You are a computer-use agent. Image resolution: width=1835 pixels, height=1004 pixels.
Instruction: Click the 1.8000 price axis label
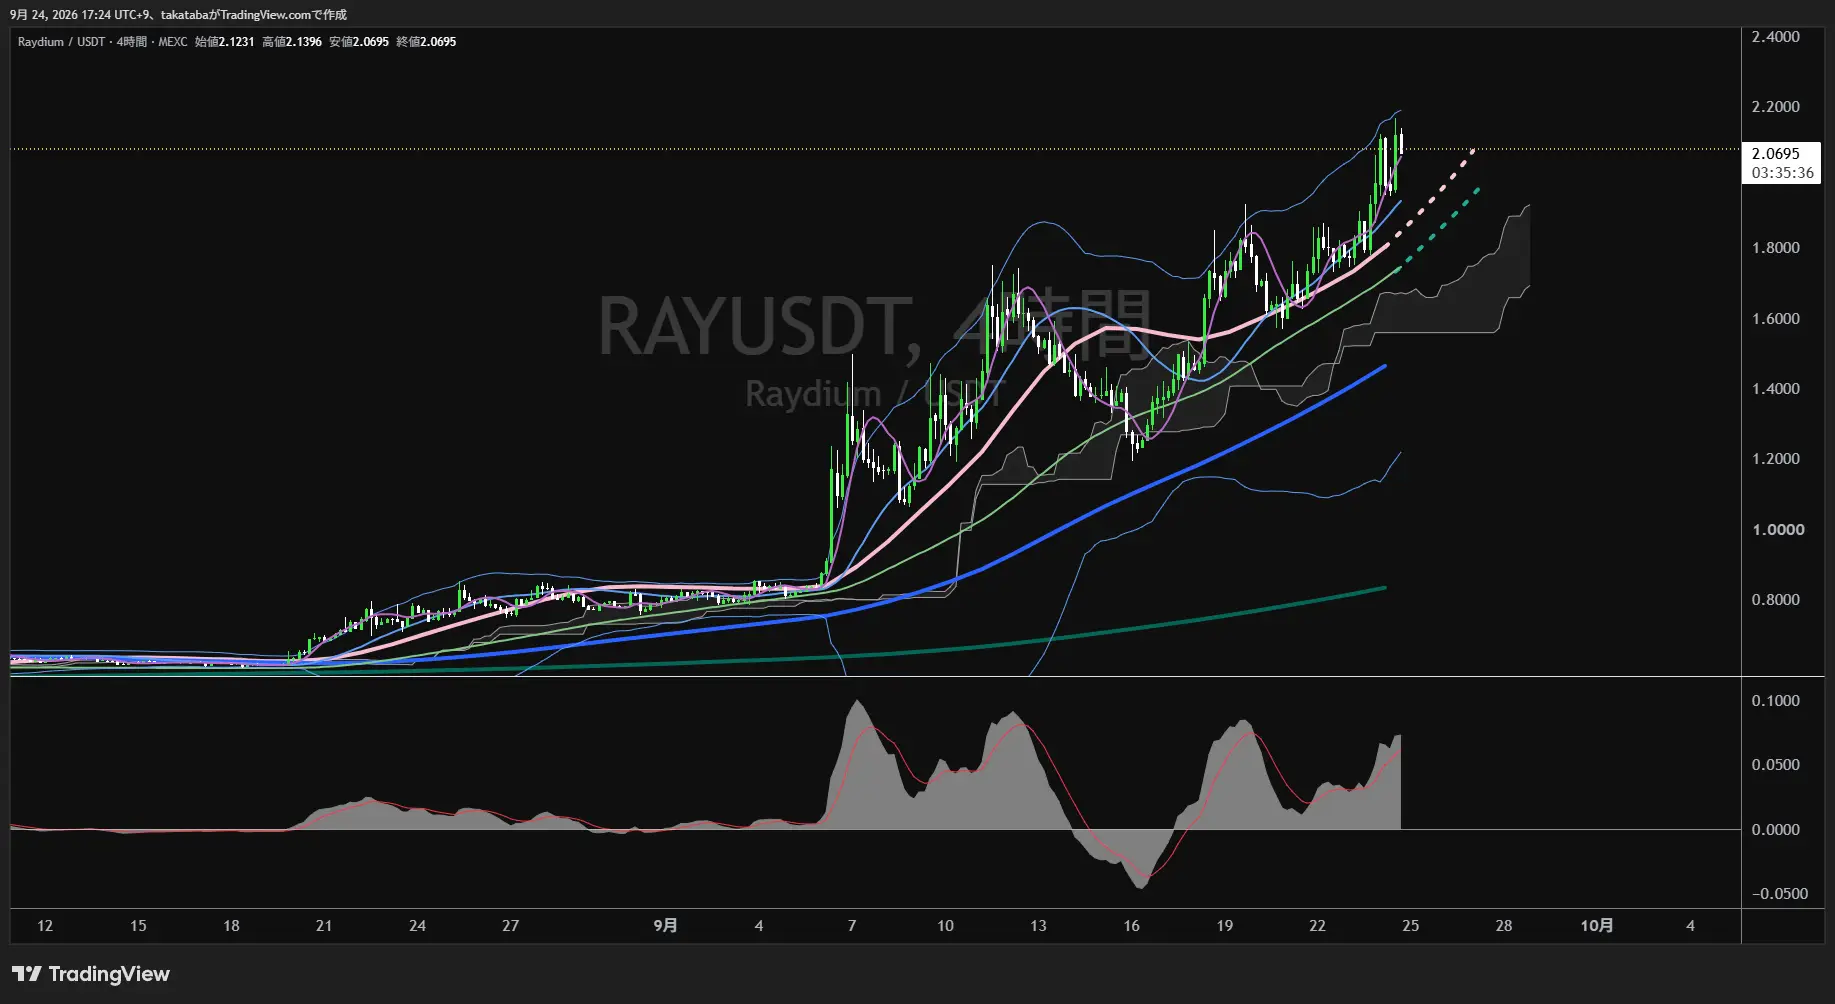point(1776,248)
